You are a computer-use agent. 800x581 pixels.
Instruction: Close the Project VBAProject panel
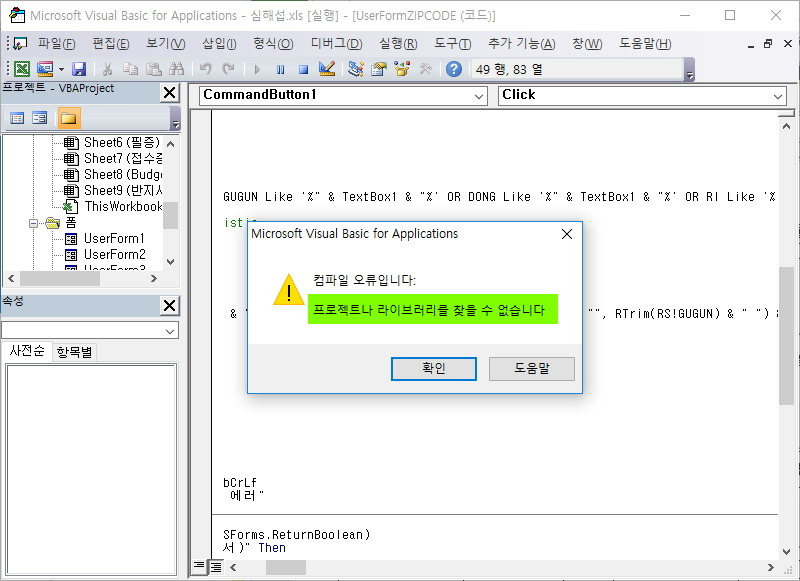click(x=169, y=93)
